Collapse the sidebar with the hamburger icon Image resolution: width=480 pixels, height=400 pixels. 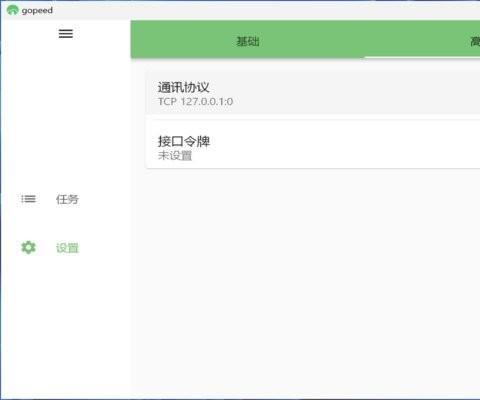coord(66,34)
